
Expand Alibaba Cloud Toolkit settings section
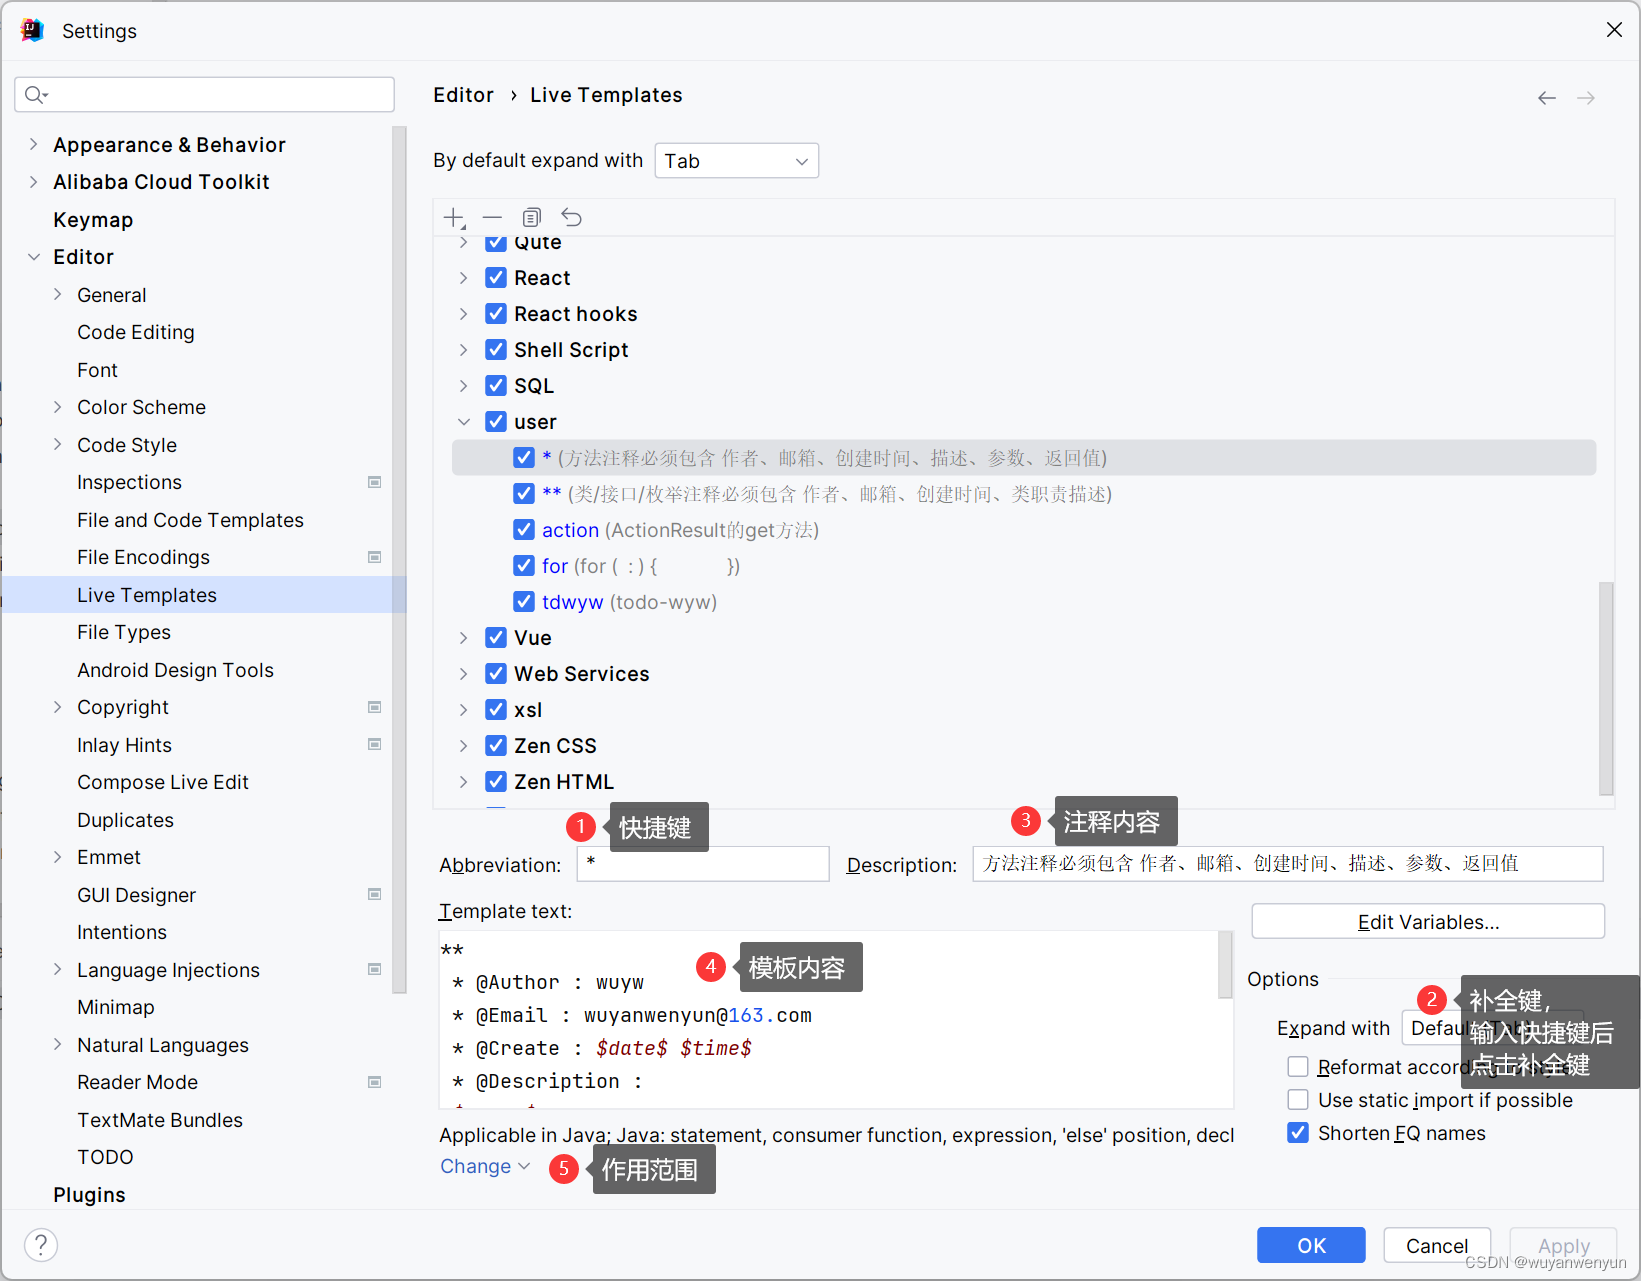pos(34,182)
